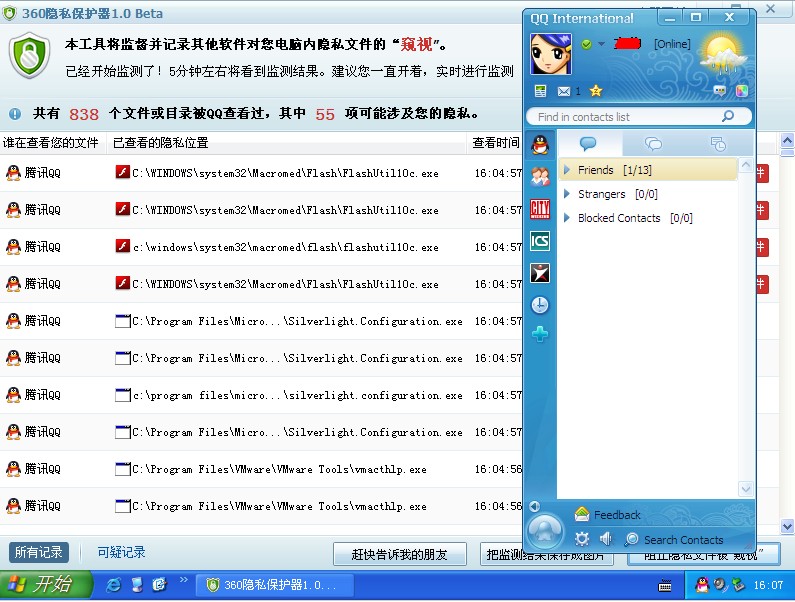The height and width of the screenshot is (602, 795).
Task: Select the penguin icon in QQ sidebar
Action: click(x=540, y=145)
